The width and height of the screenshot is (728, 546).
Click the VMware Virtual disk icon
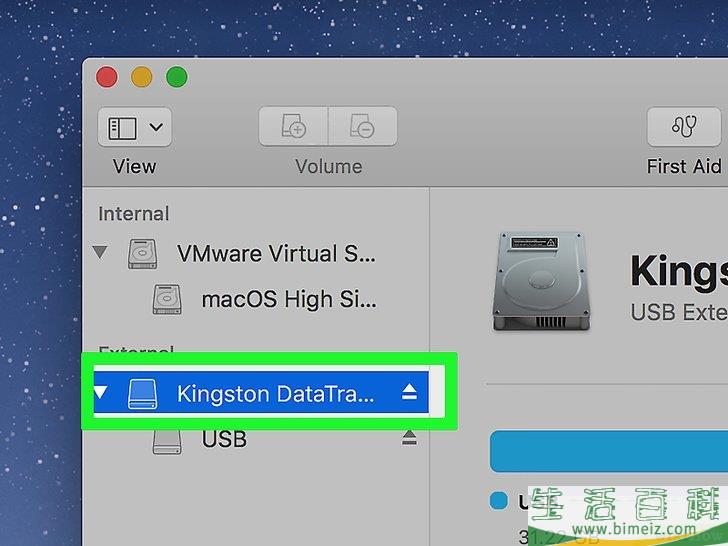[x=143, y=254]
